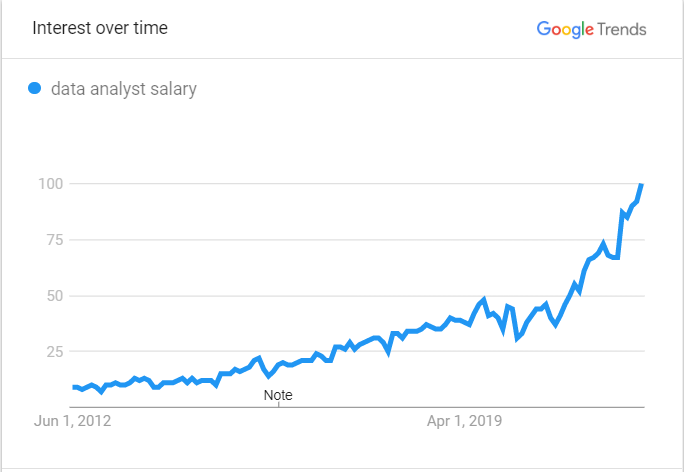Click the steep vertical jump near the chart's end
Viewport: 684px width, 472px height.
(620, 235)
